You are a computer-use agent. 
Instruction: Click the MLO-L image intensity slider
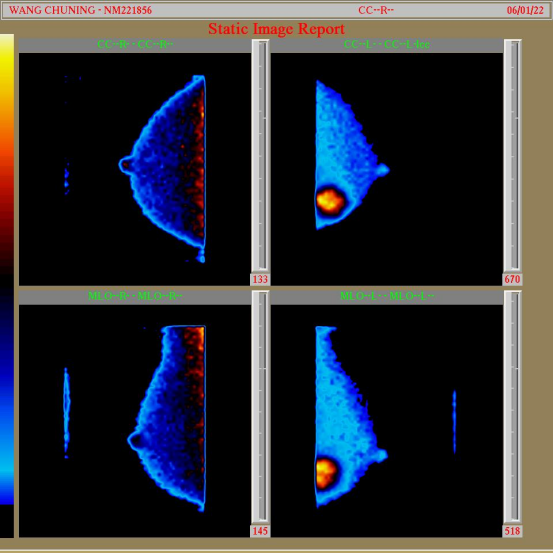click(x=512, y=407)
